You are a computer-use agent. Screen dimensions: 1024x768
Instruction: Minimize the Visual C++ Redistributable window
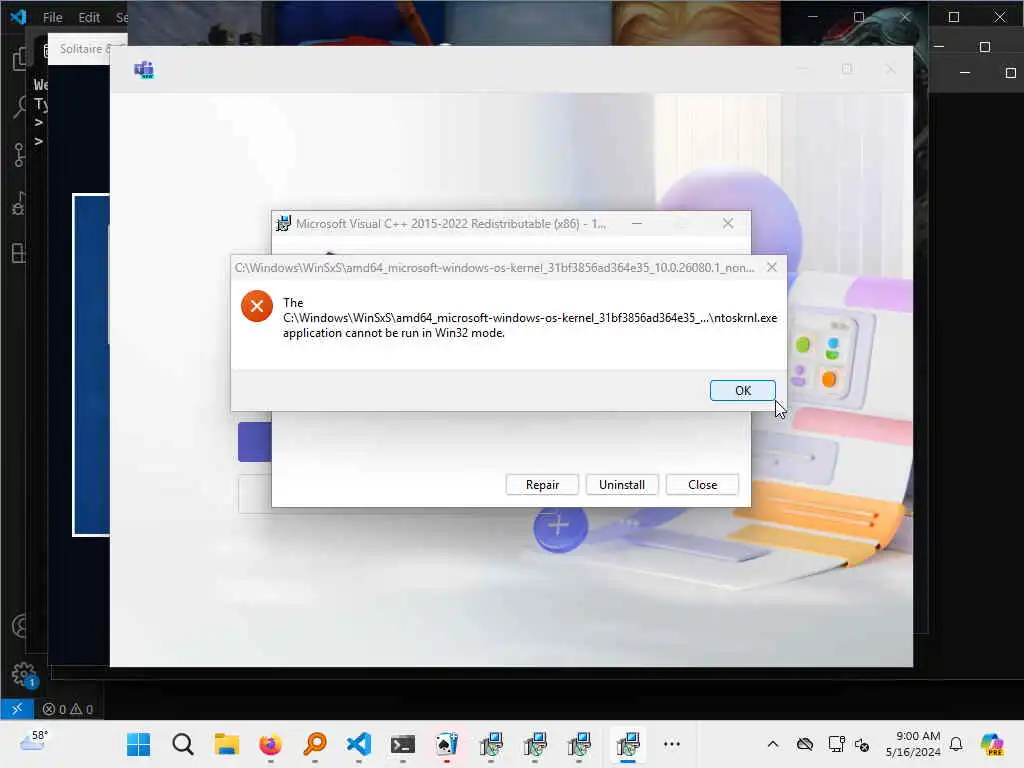coord(637,223)
